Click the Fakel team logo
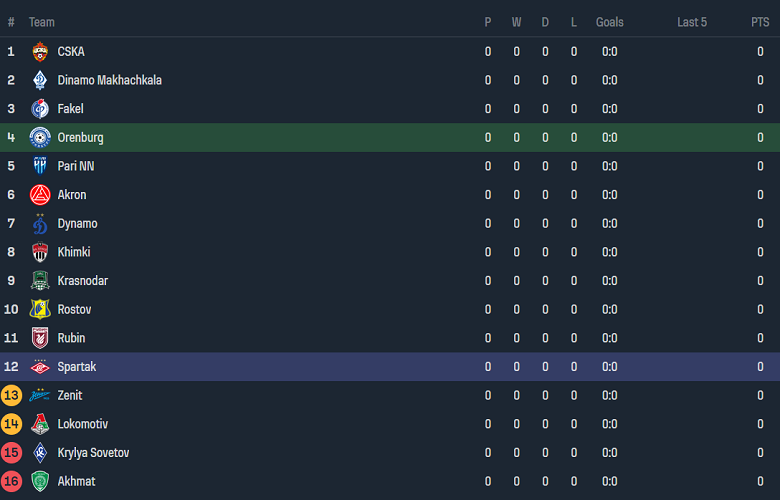780x500 pixels. point(40,109)
